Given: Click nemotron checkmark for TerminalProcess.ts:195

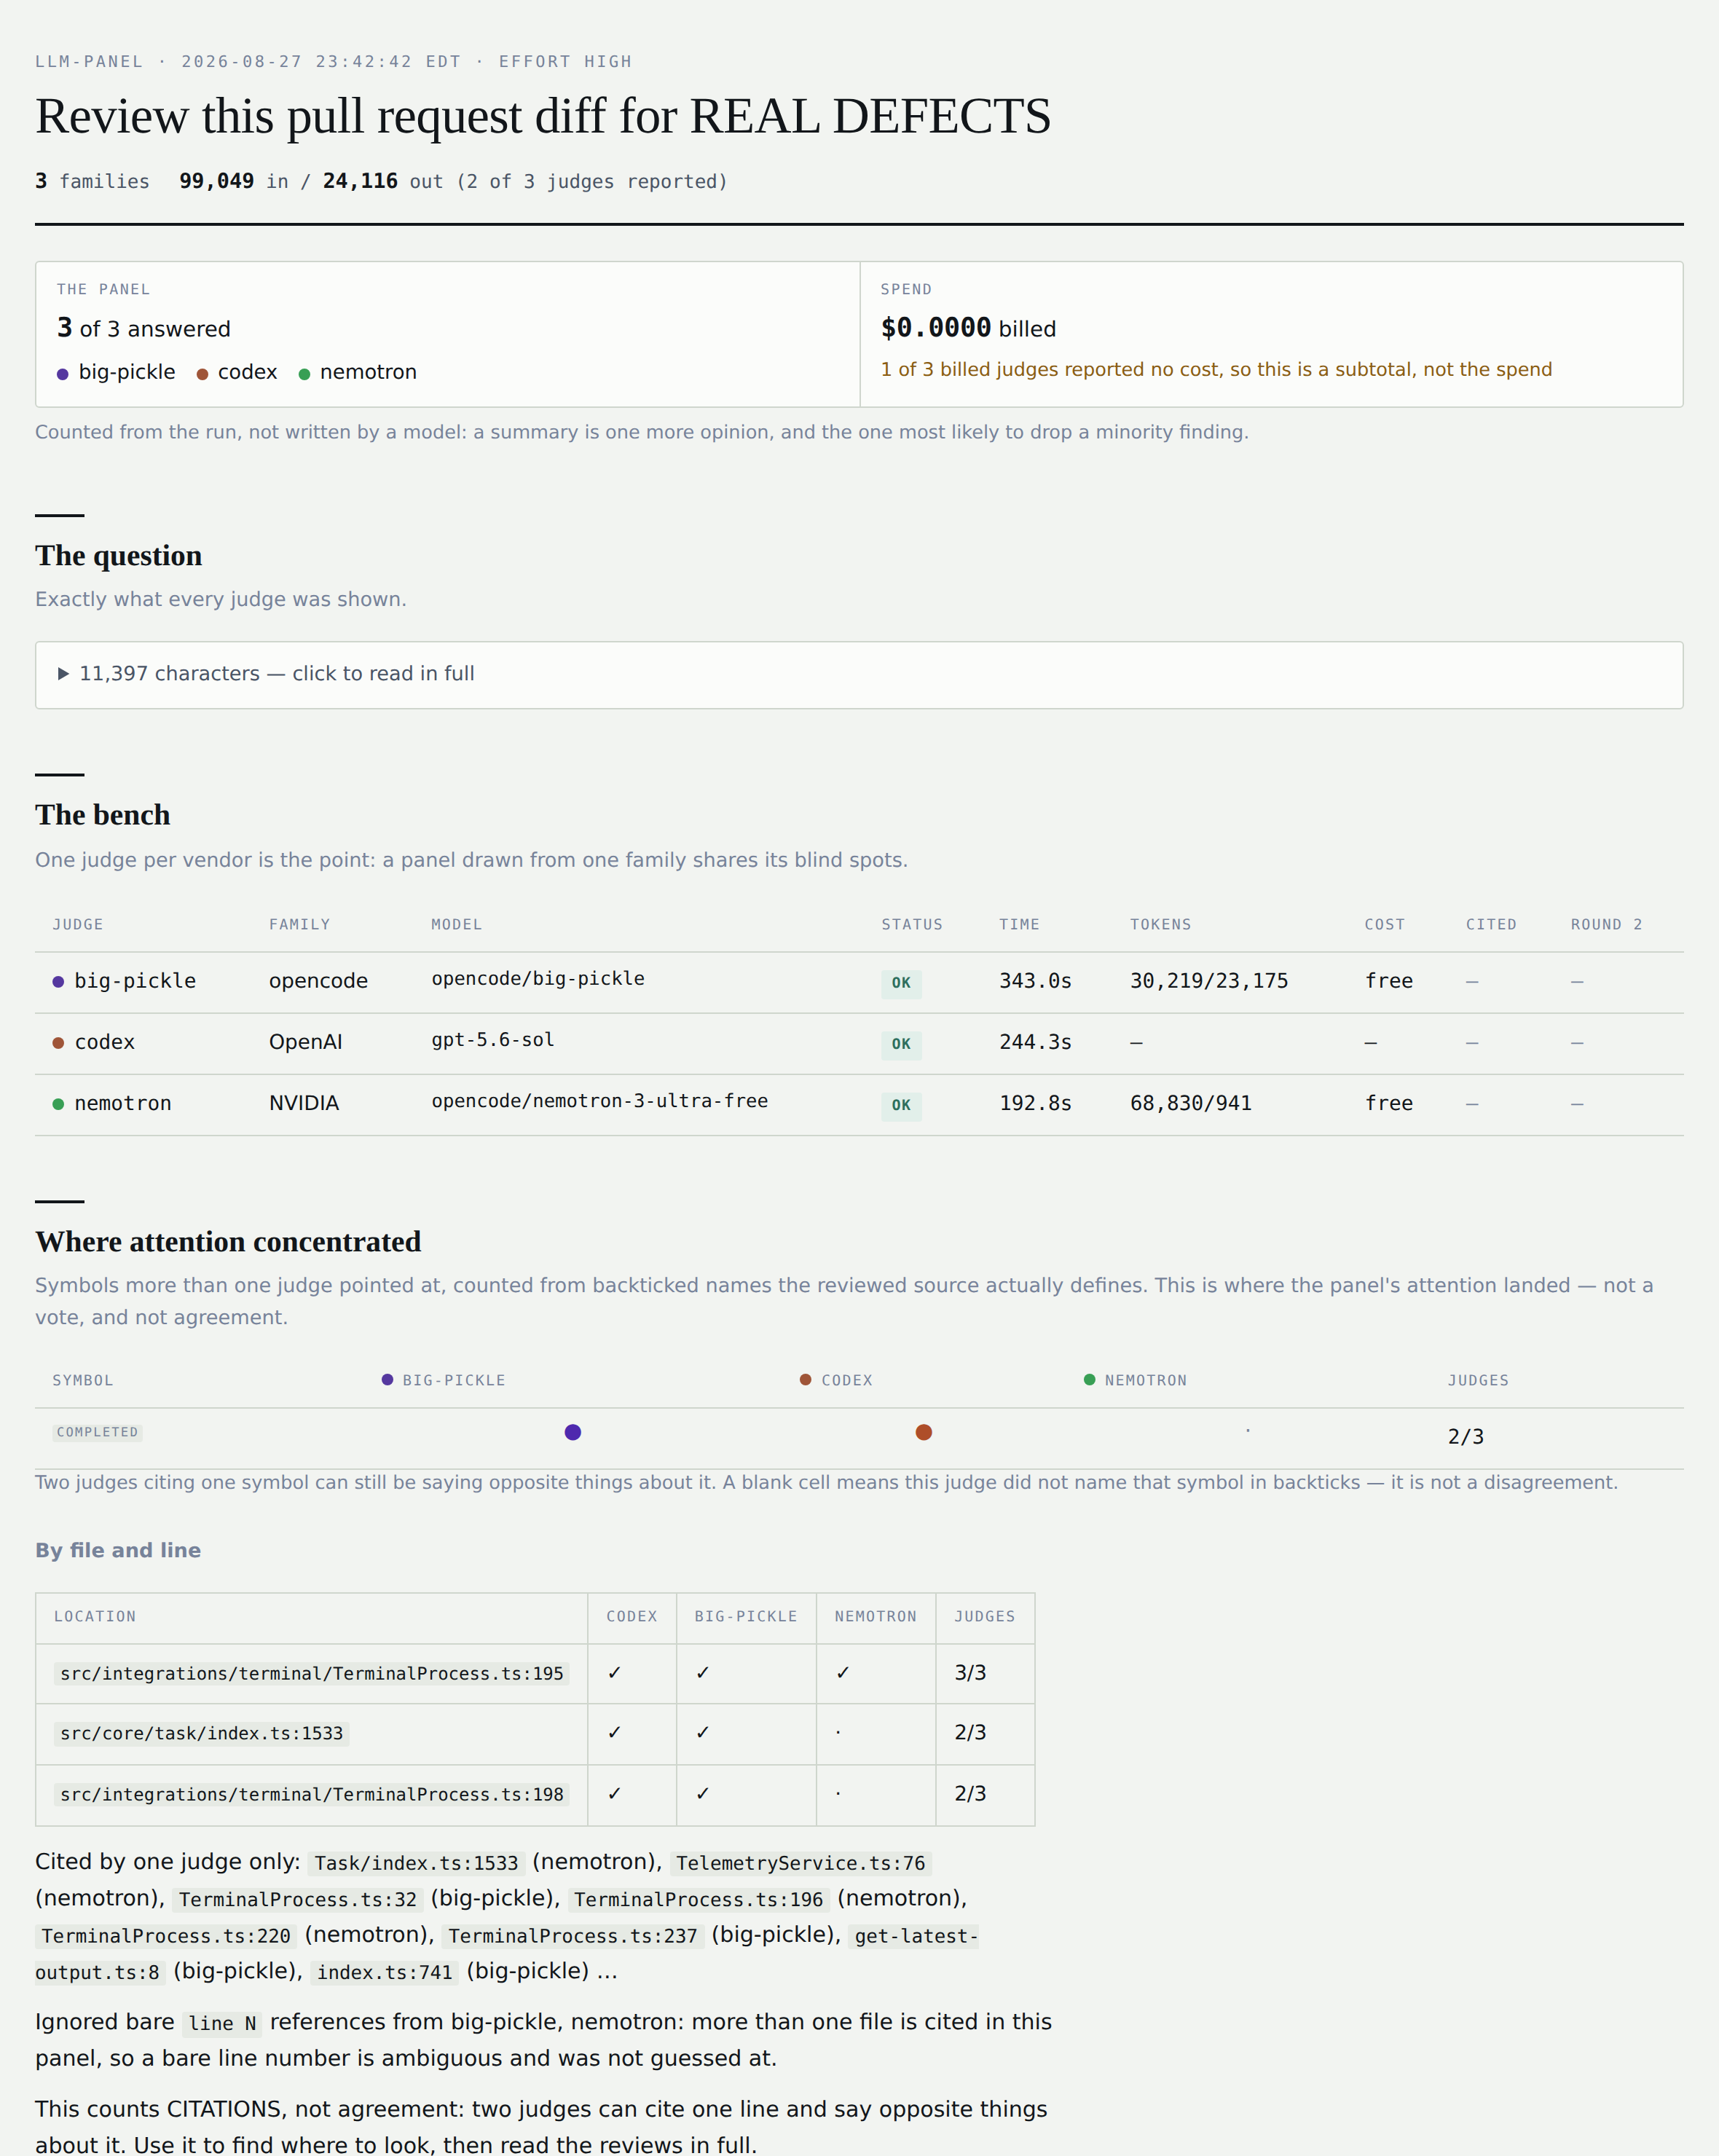Looking at the screenshot, I should [843, 1673].
